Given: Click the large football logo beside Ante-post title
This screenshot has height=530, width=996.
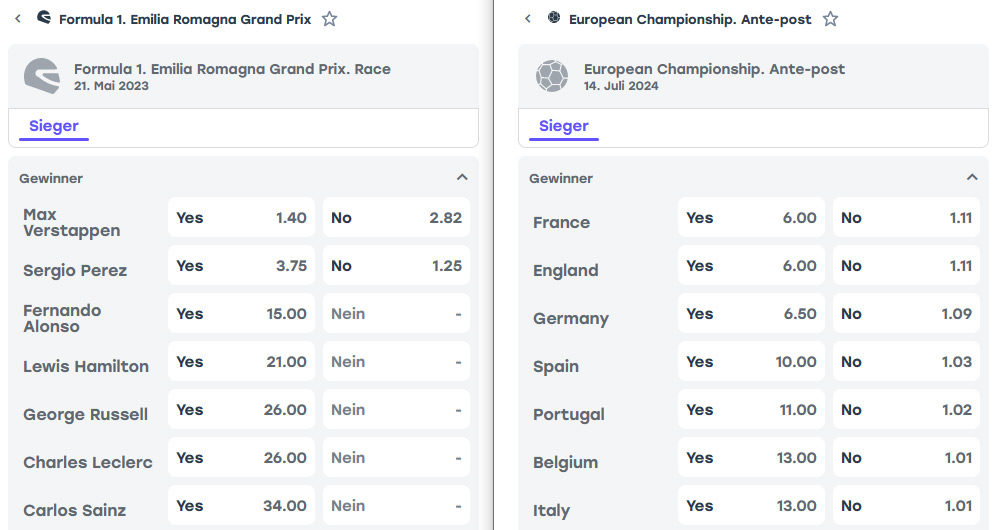Looking at the screenshot, I should point(552,76).
